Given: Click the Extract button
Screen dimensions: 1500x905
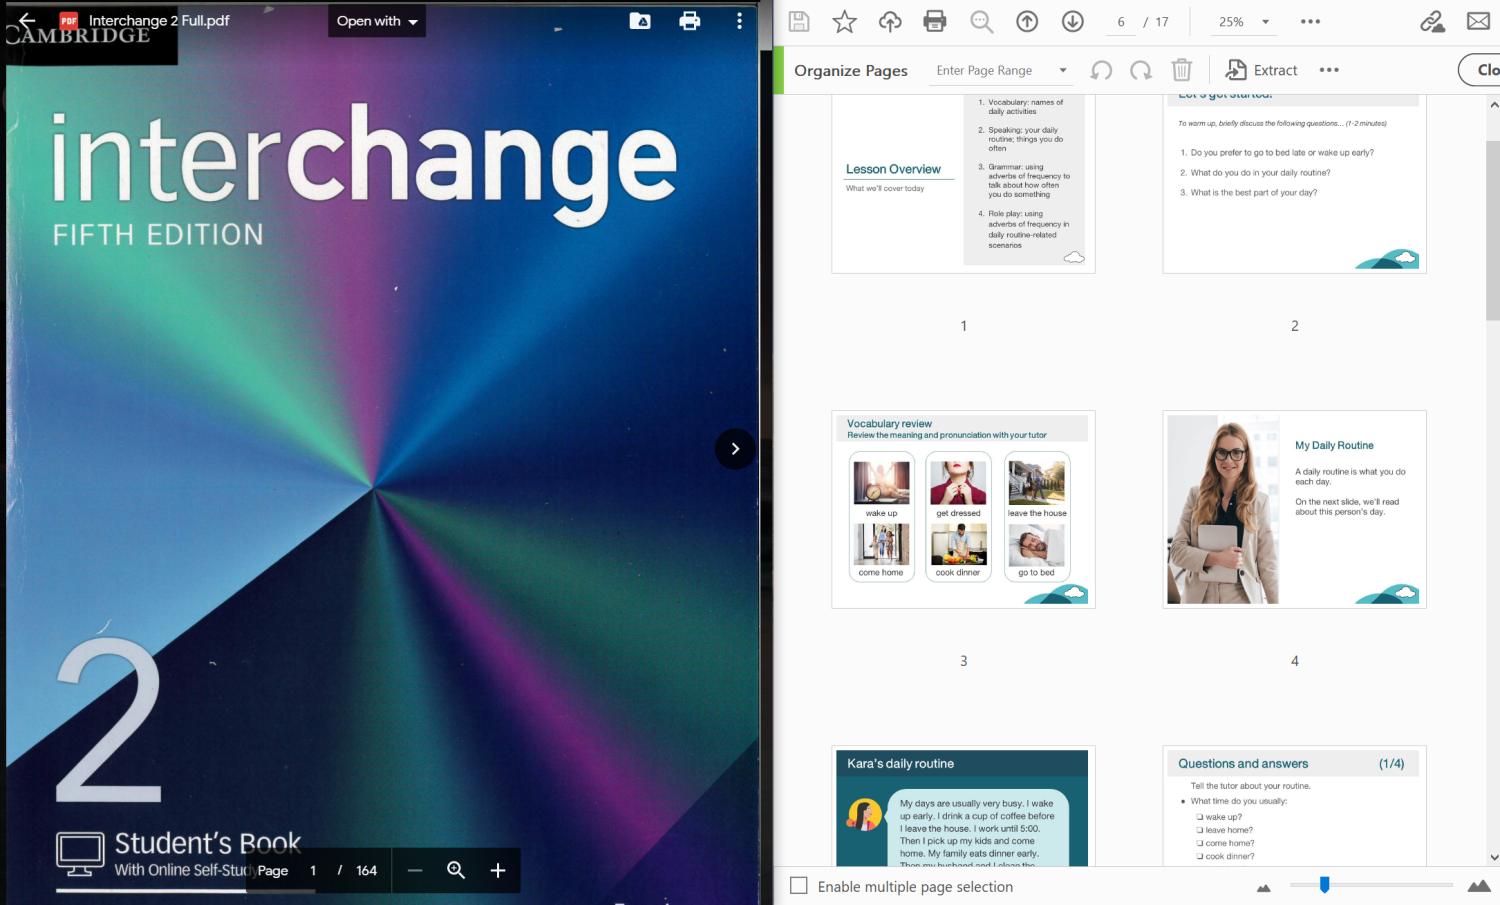Looking at the screenshot, I should pos(1262,70).
